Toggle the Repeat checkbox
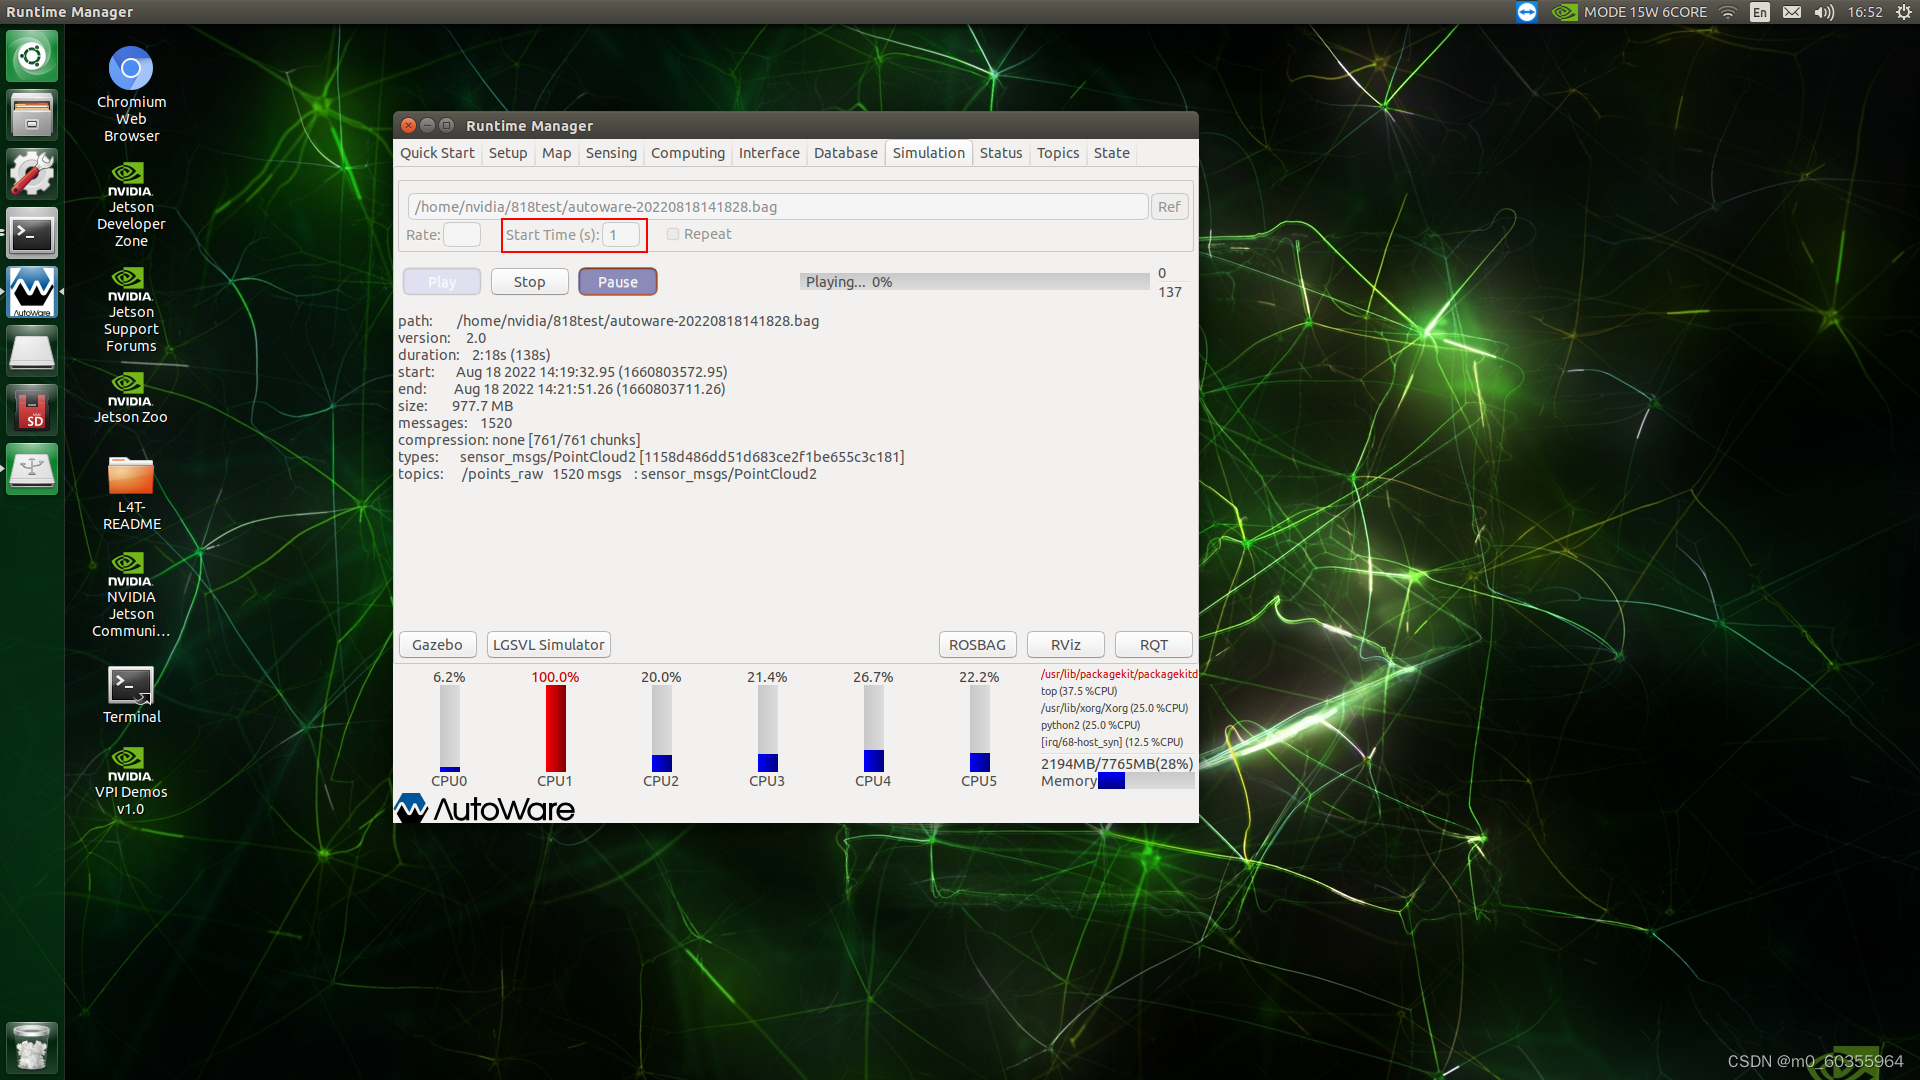1920x1080 pixels. coord(673,234)
